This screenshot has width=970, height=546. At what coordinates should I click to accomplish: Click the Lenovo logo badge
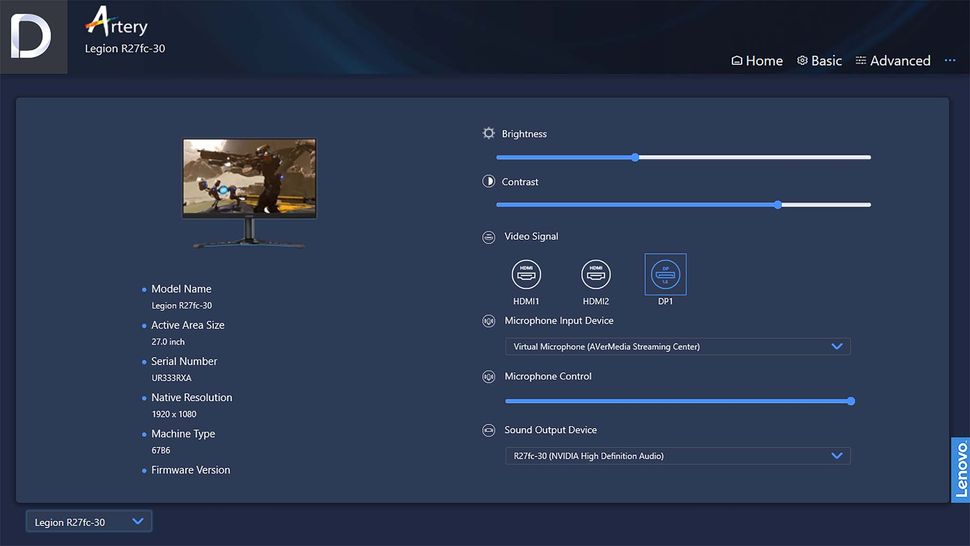point(960,470)
